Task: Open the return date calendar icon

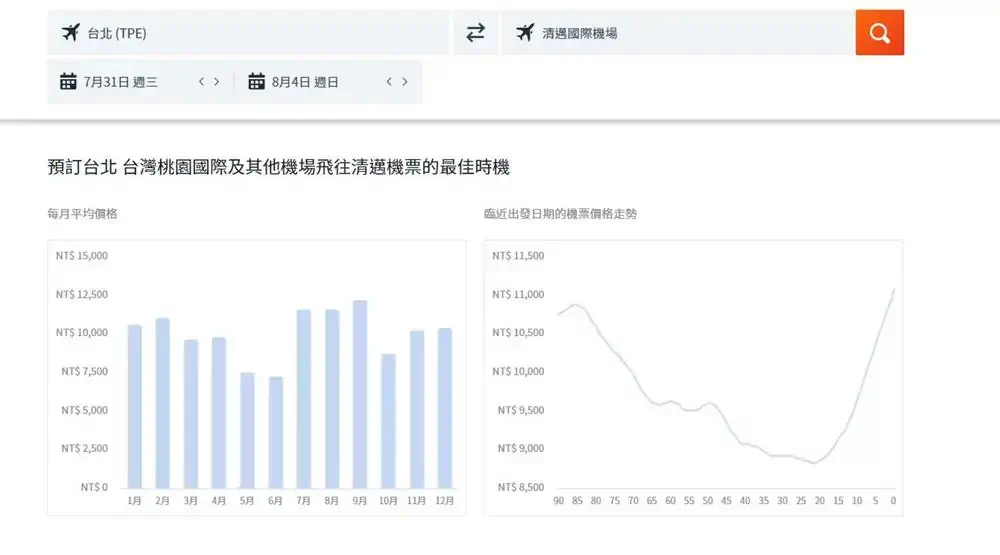Action: [256, 82]
